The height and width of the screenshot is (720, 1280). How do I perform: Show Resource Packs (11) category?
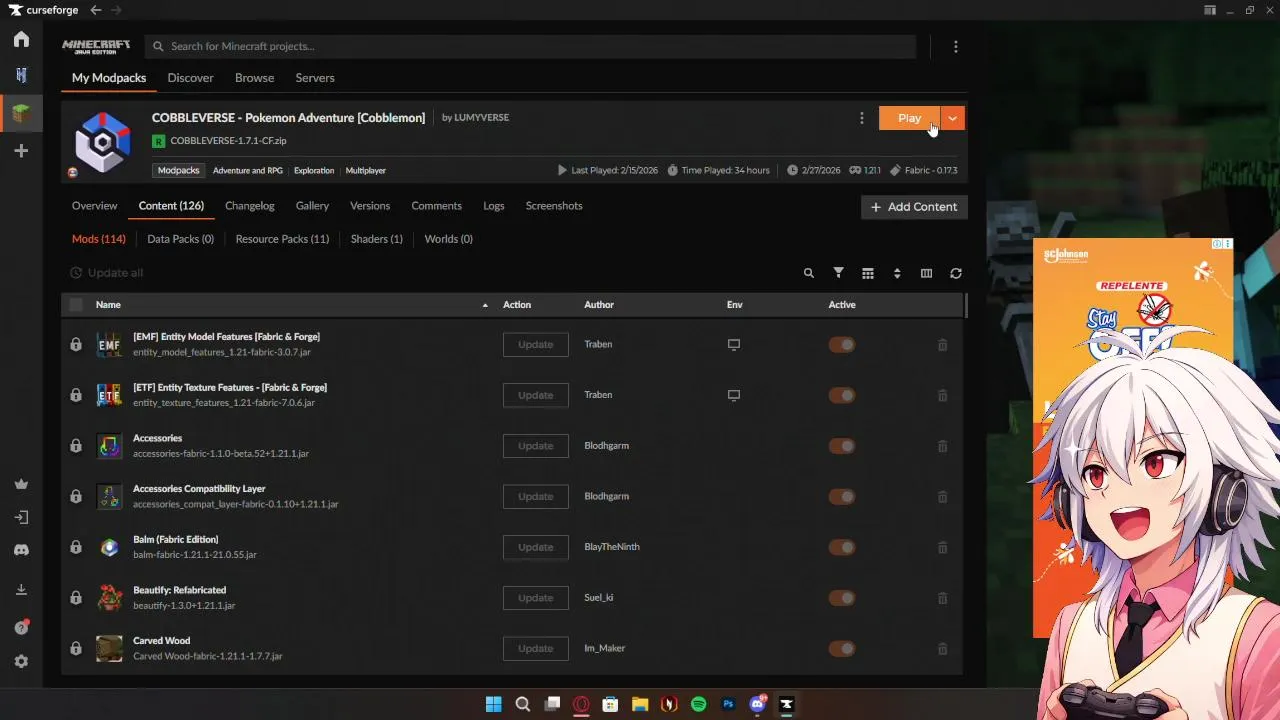tap(282, 239)
